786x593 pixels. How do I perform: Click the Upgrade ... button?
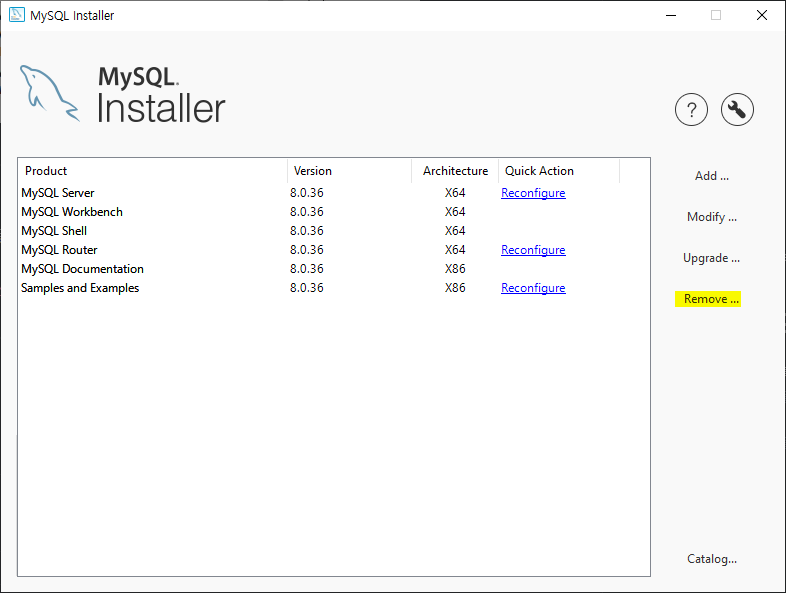[x=711, y=258]
